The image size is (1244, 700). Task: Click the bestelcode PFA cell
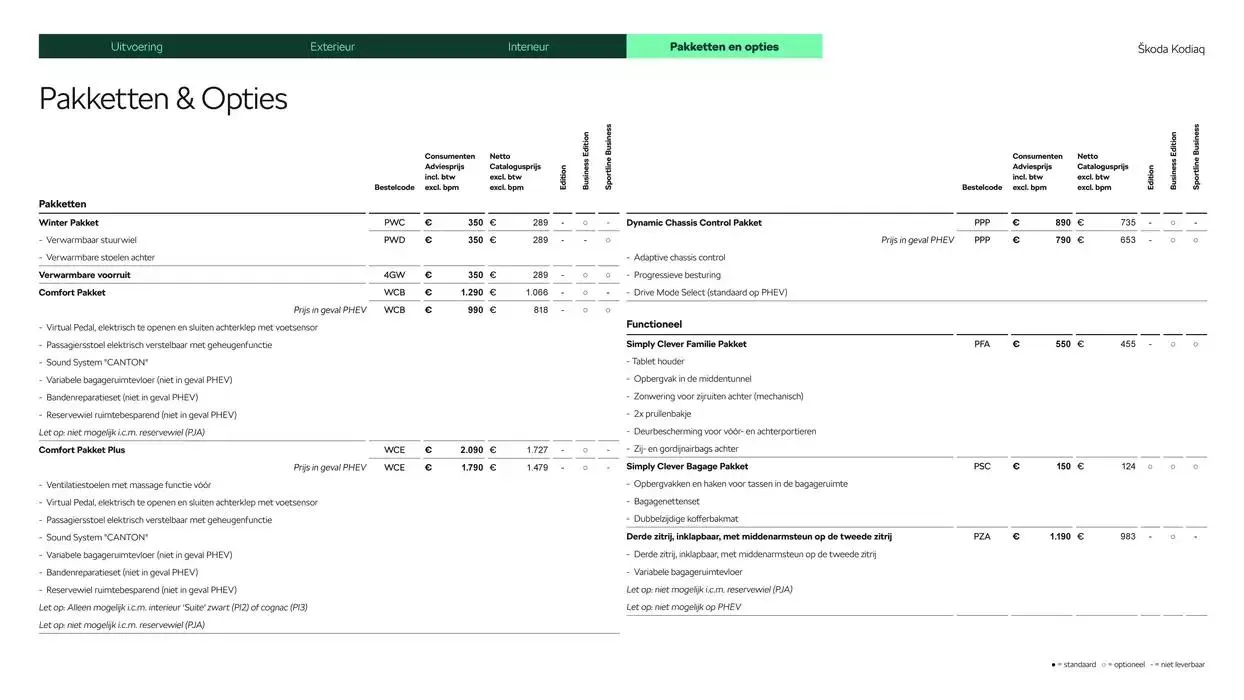click(981, 343)
